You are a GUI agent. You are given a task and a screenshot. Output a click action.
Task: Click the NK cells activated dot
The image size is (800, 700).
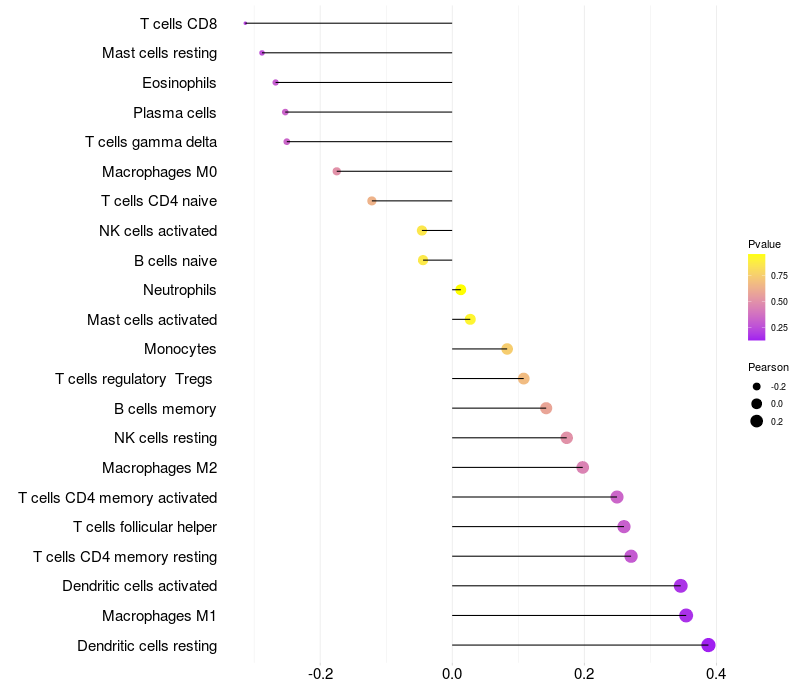[x=422, y=231]
